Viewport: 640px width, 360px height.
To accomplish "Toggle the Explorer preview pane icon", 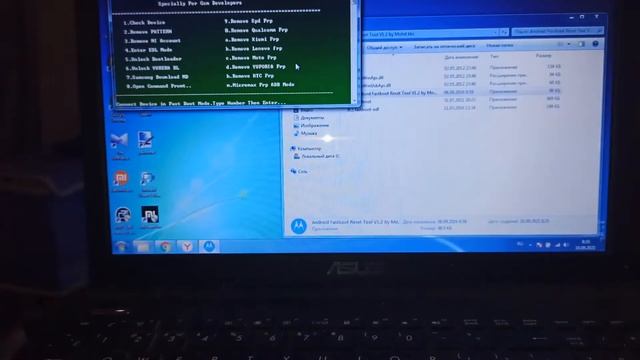I will coord(582,44).
